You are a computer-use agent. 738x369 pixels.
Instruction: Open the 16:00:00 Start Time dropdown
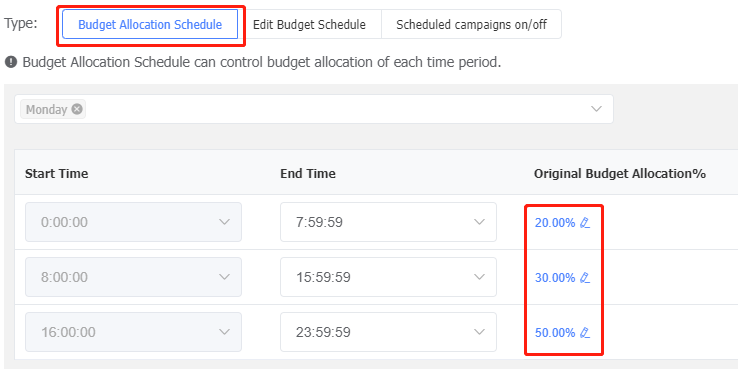tap(133, 332)
